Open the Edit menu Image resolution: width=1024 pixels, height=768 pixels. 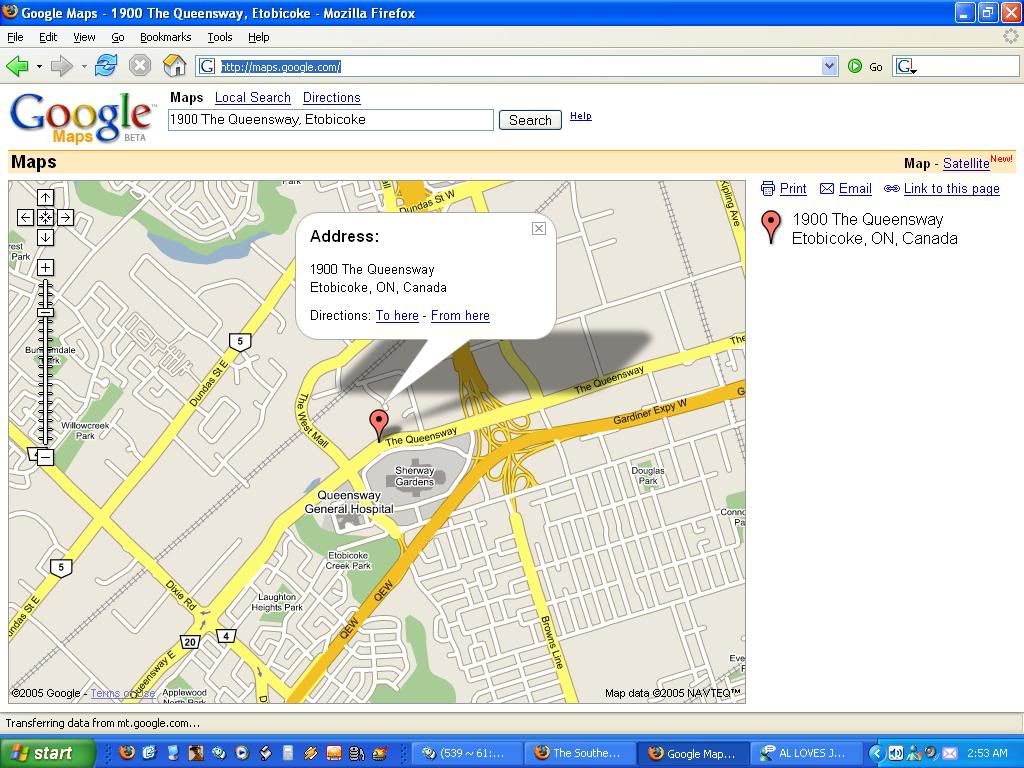48,37
